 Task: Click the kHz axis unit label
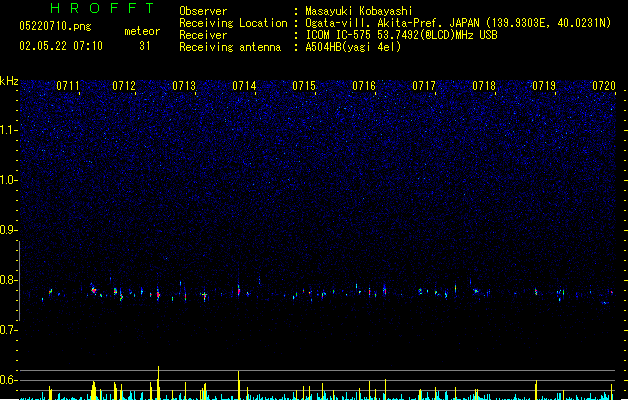[x=9, y=81]
